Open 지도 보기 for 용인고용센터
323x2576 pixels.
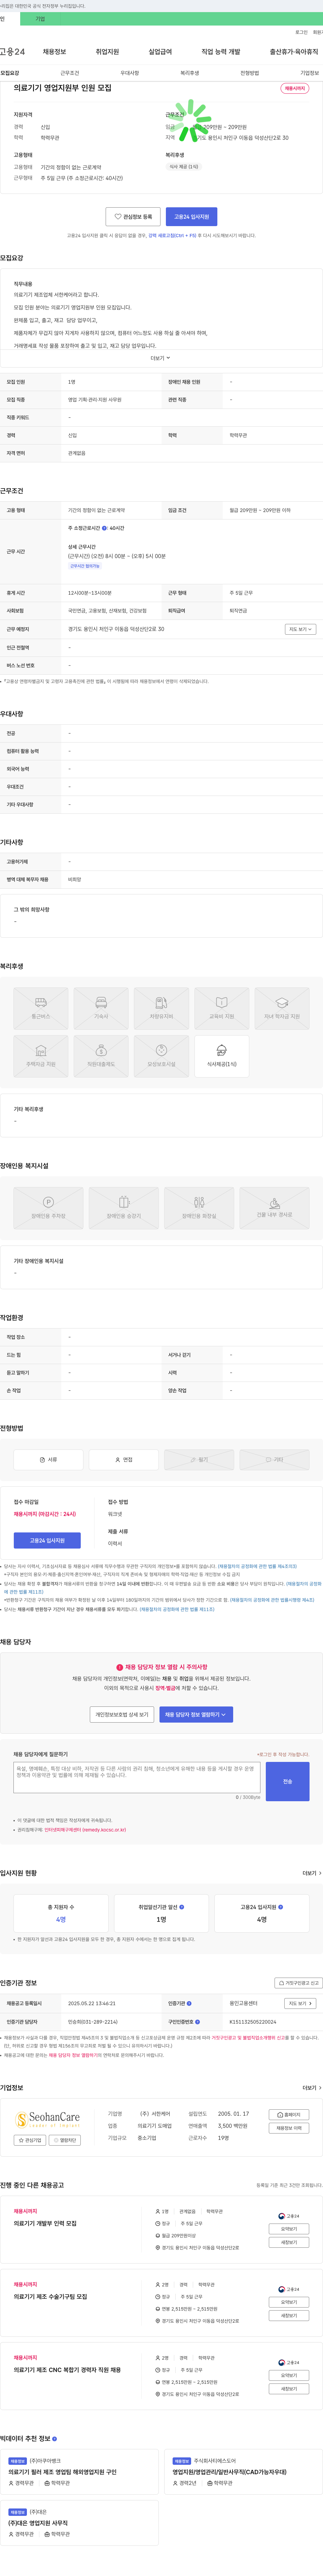[300, 2003]
